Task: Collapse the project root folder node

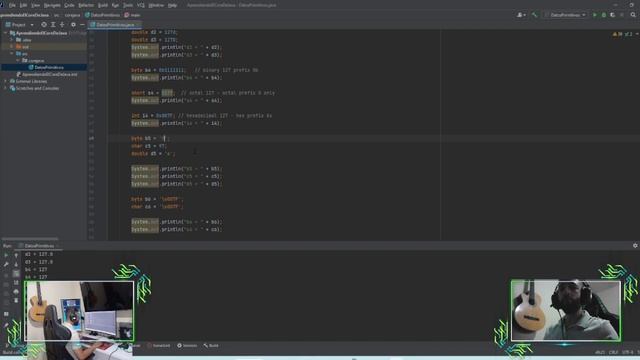Action: [5, 33]
